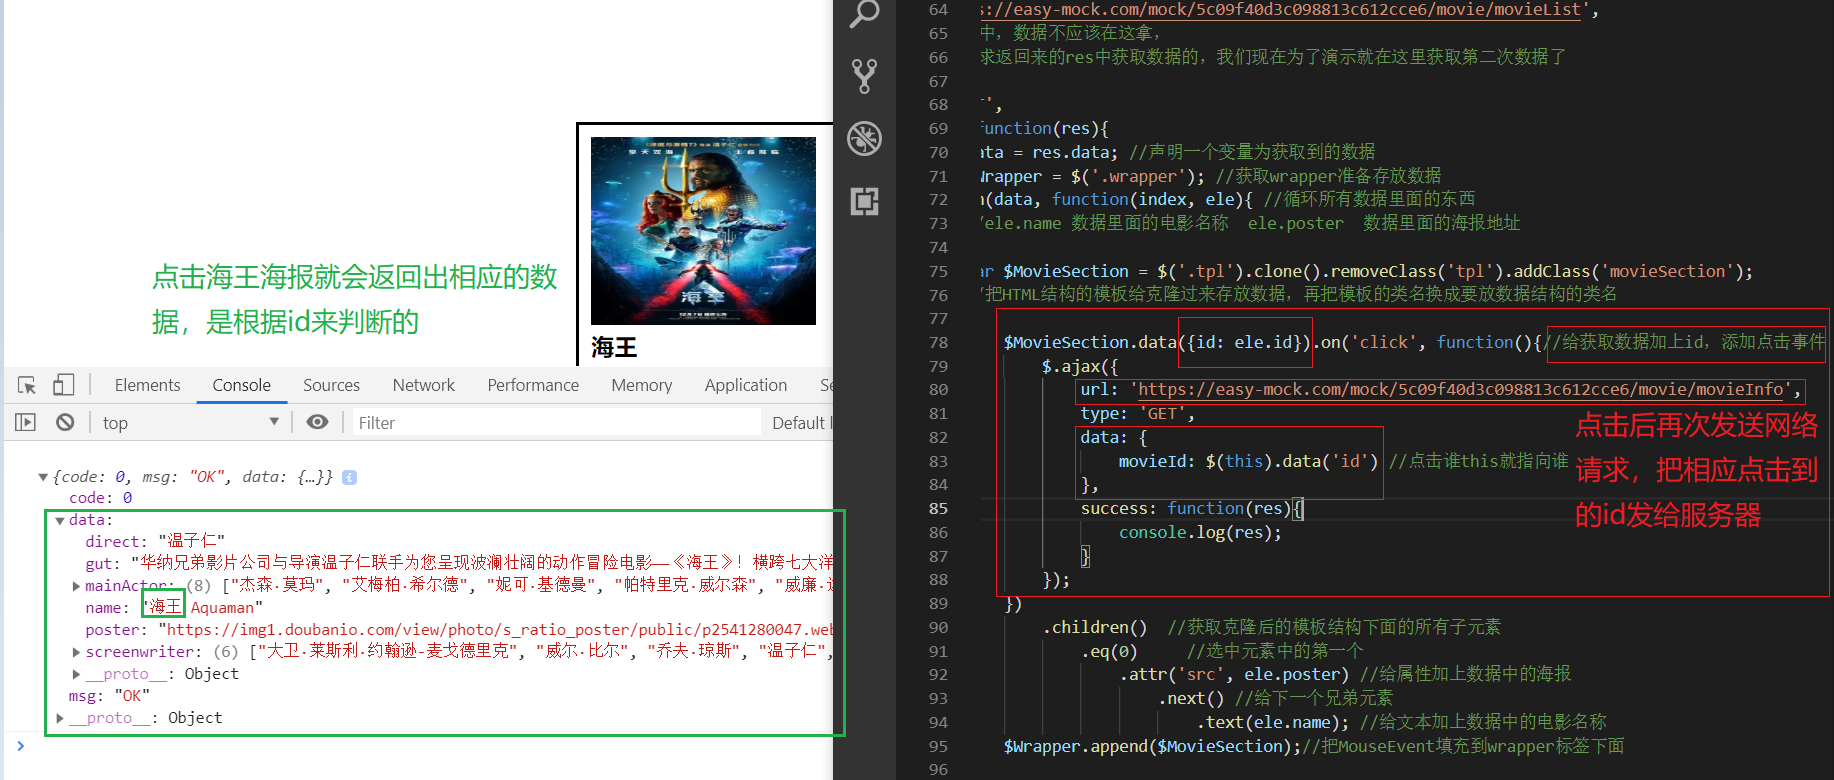This screenshot has width=1834, height=780.
Task: Expand the __proto__ under data
Action: 77,674
